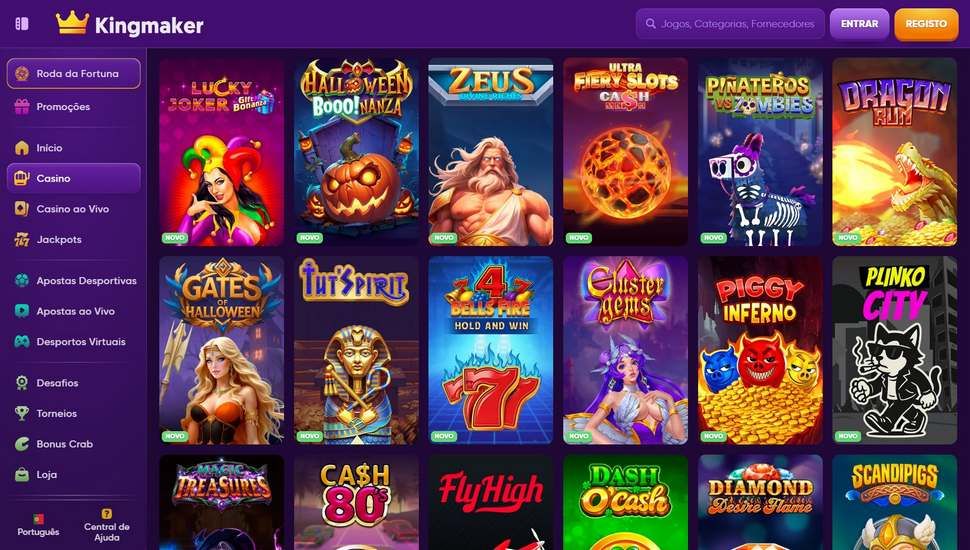Open Central de Ajuda help

click(106, 525)
